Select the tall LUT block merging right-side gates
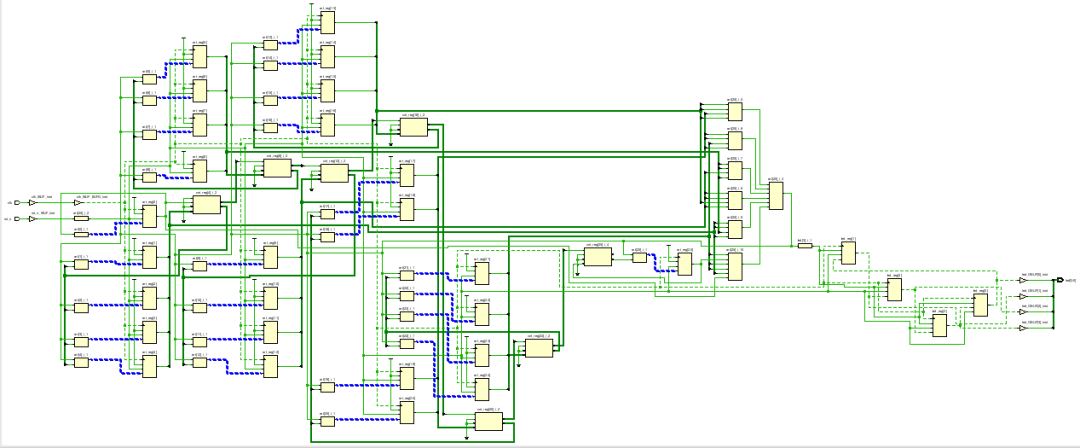 (x=776, y=196)
